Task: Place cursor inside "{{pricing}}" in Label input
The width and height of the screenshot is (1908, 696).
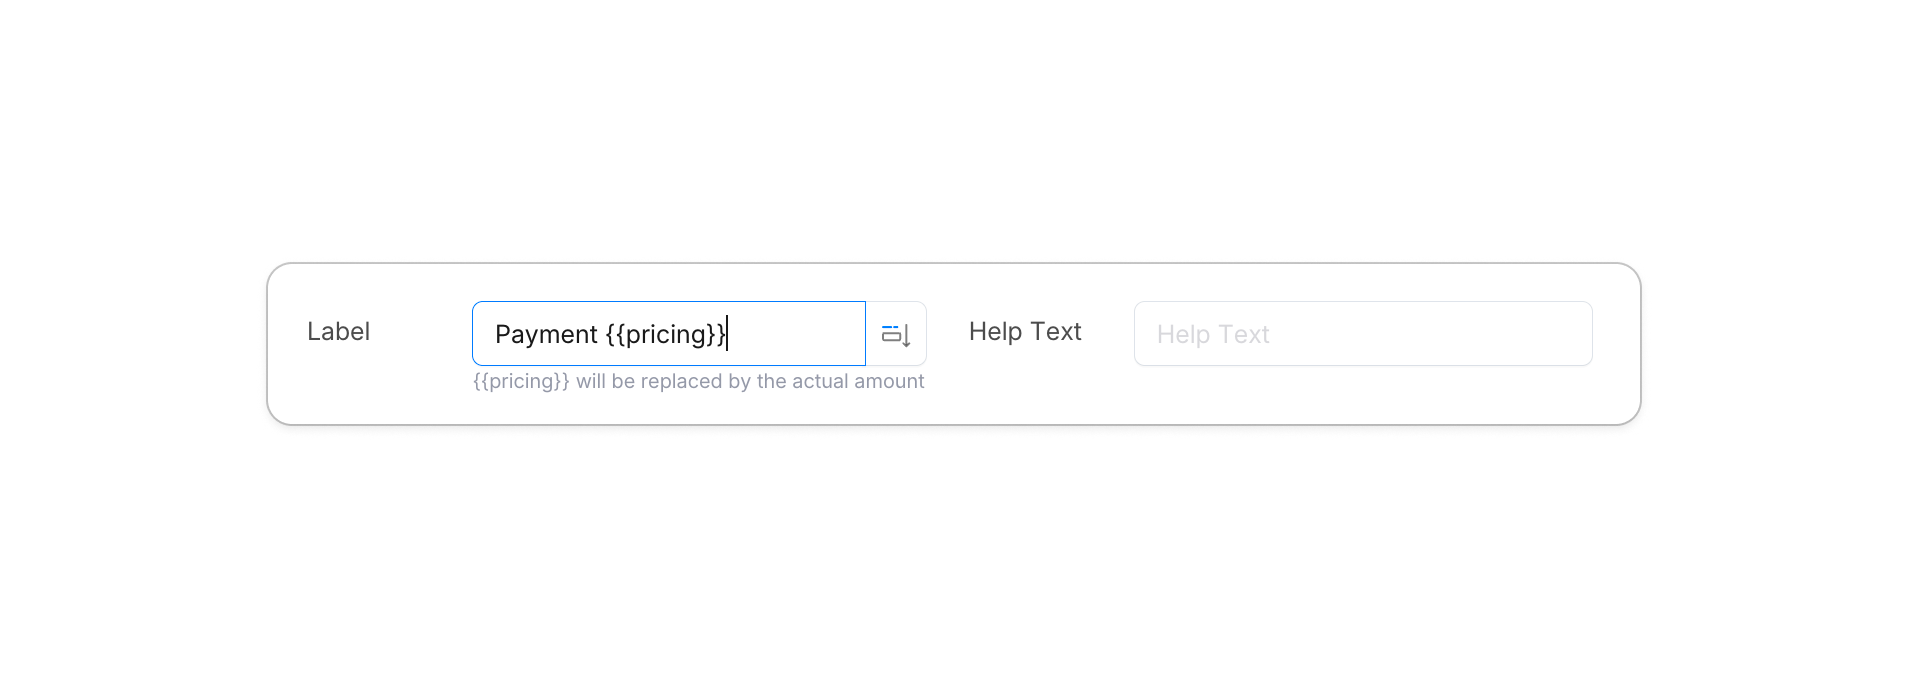Action: coord(666,335)
